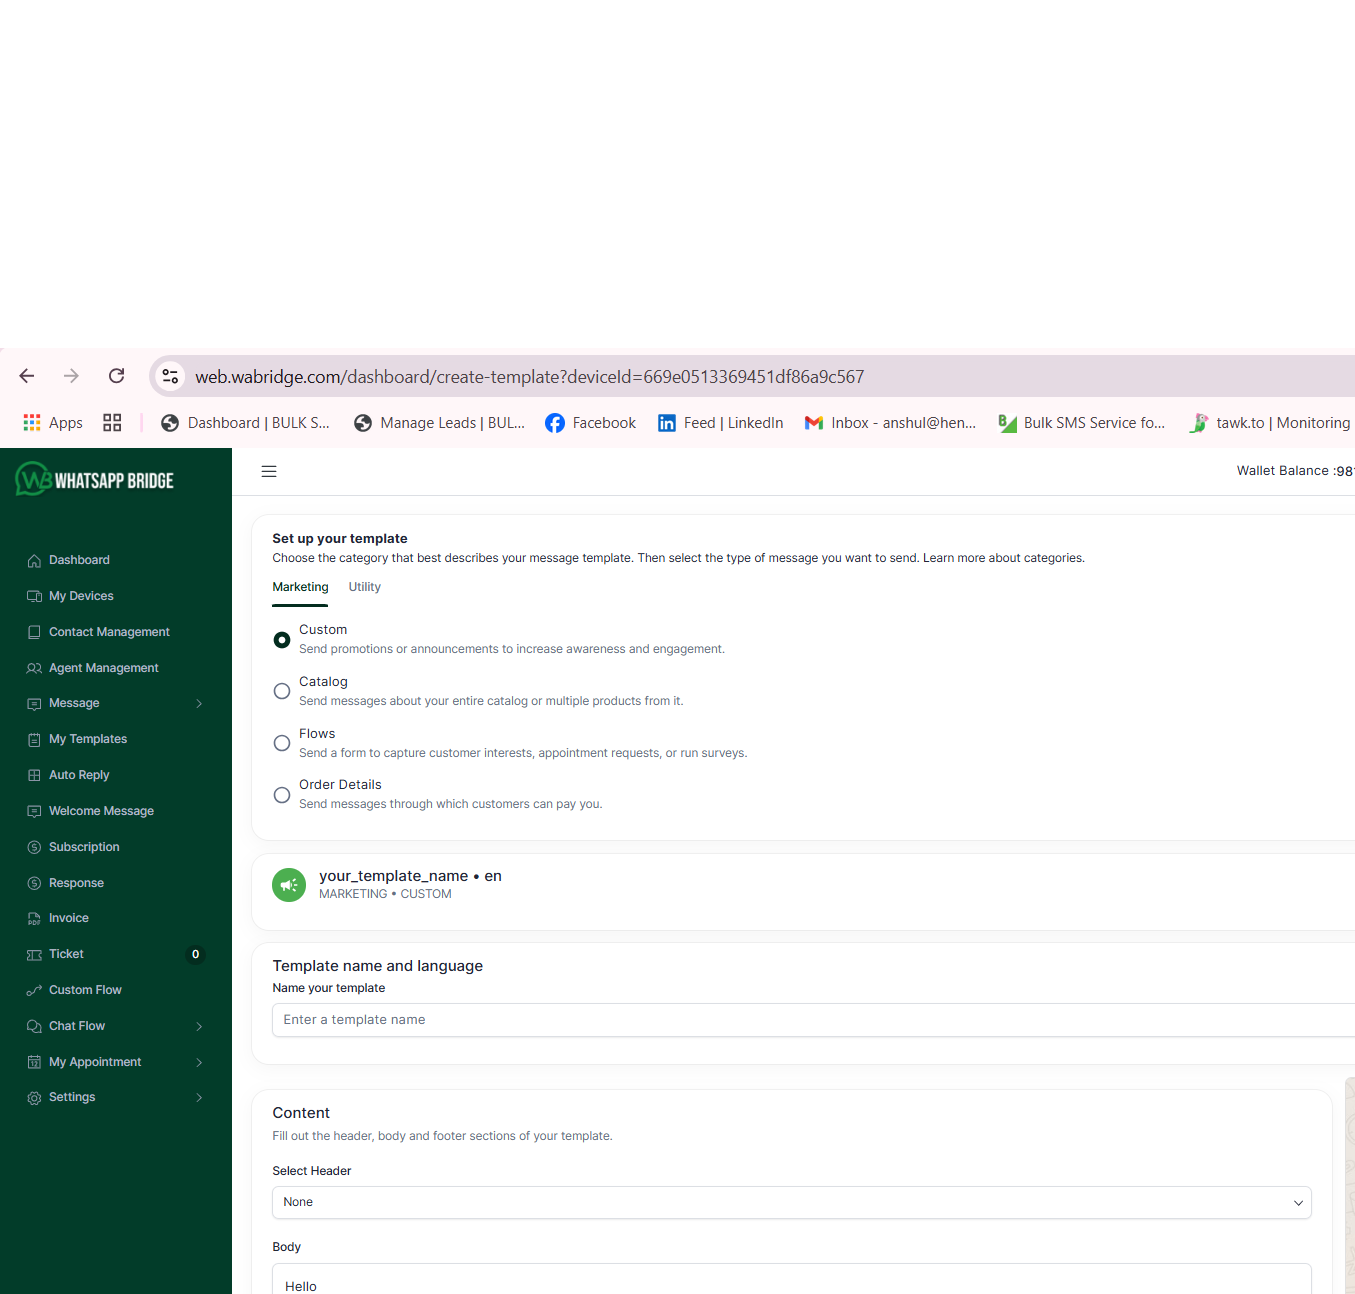
Task: Click the green megaphone template icon
Action: pyautogui.click(x=289, y=885)
